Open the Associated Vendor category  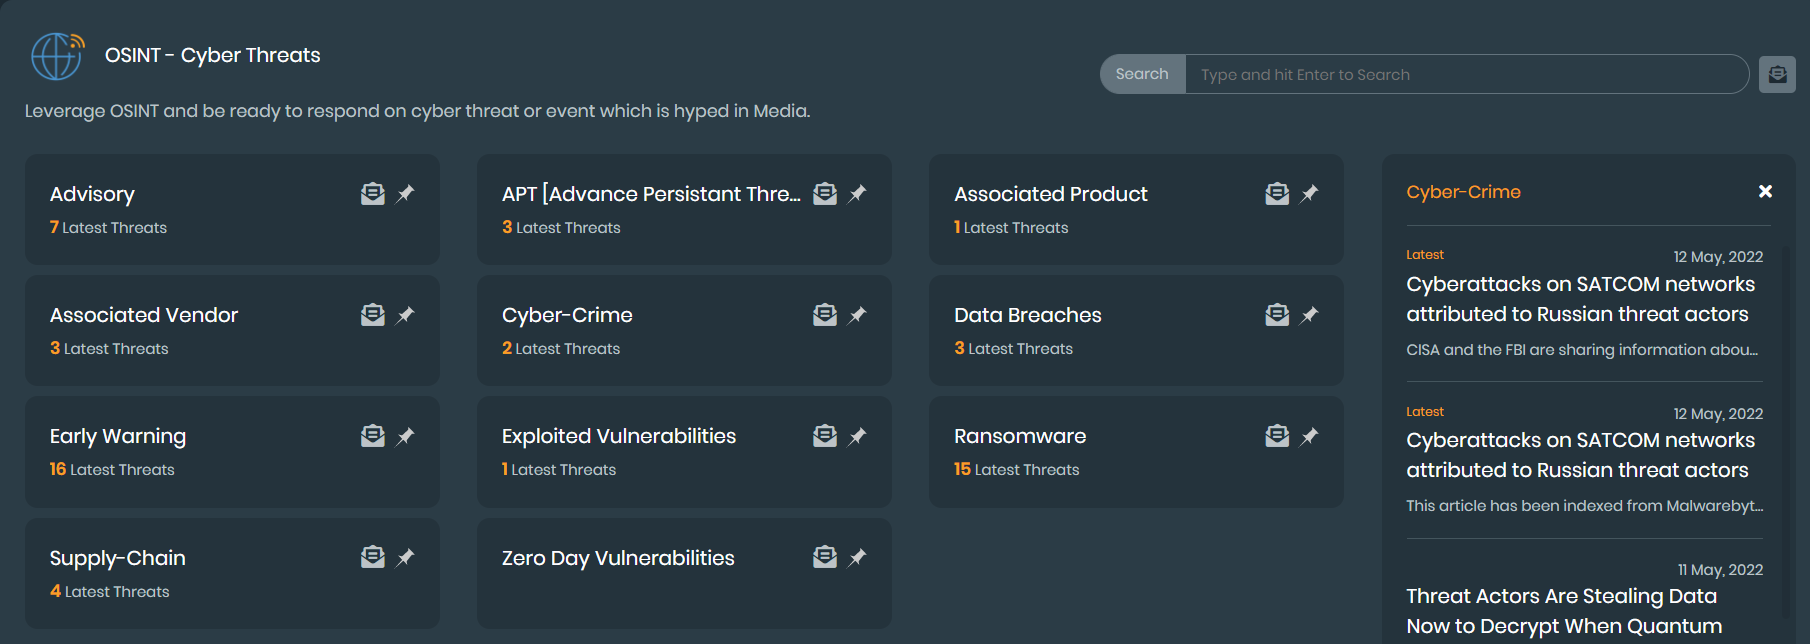click(x=144, y=315)
